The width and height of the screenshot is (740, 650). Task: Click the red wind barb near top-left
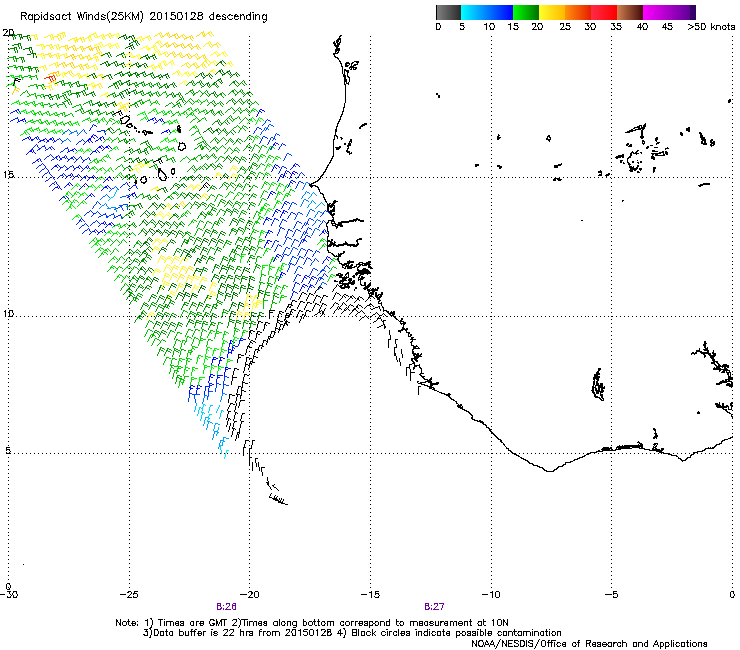[x=50, y=78]
